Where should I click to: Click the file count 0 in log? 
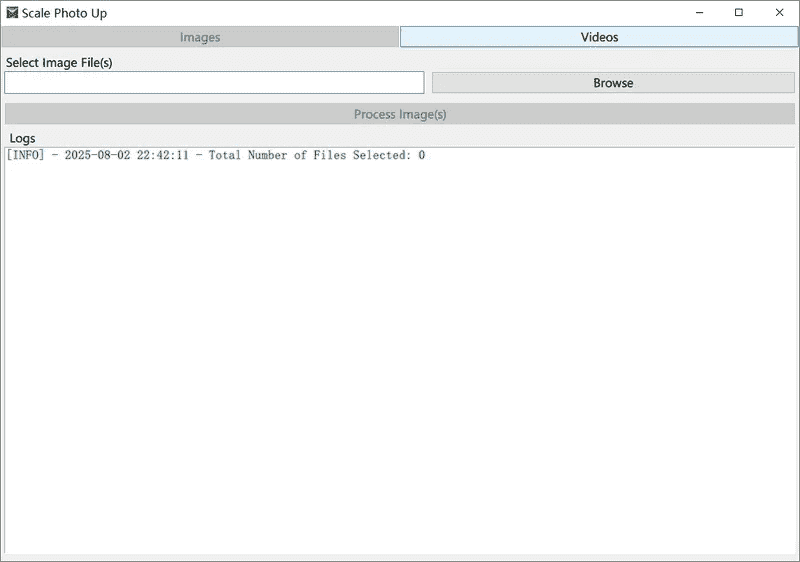[x=421, y=155]
